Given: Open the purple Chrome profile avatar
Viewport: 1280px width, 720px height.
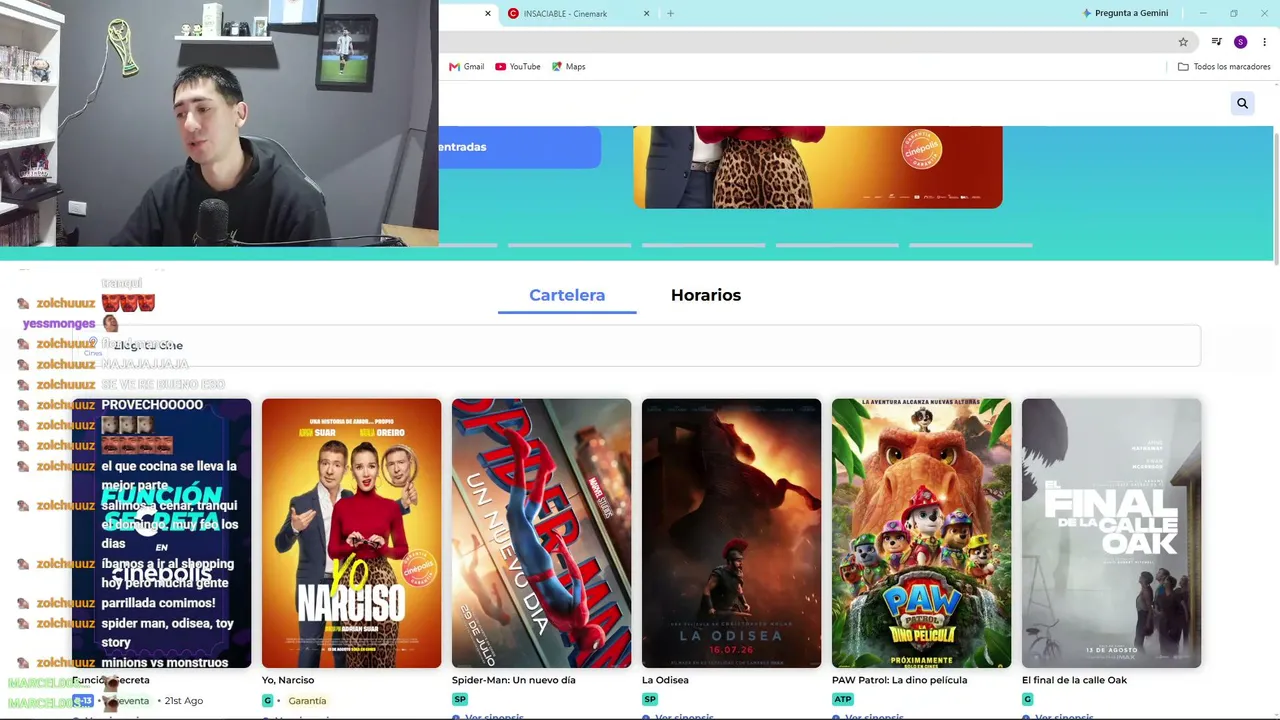Looking at the screenshot, I should (1240, 42).
